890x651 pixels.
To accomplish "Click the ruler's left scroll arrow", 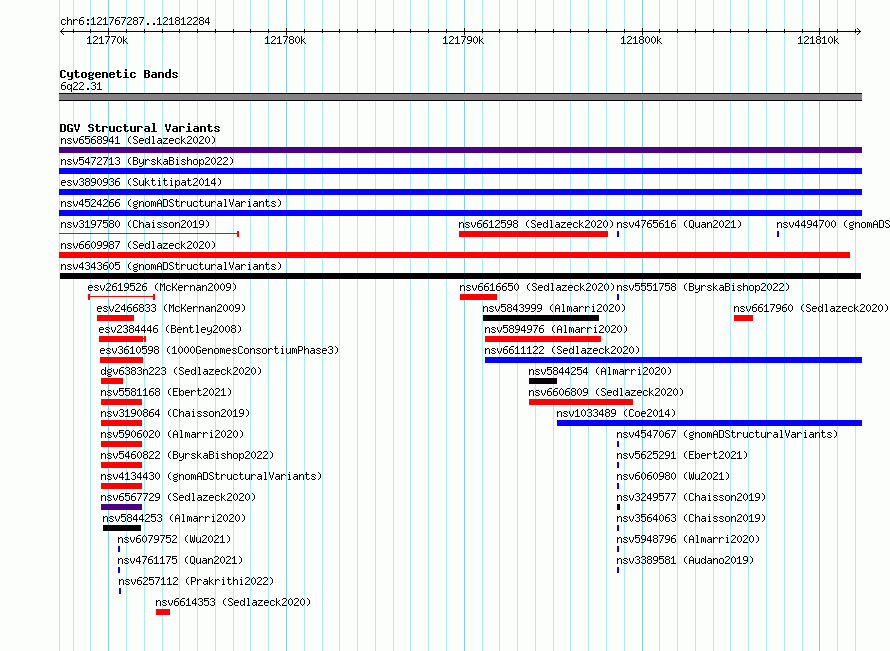I will (x=62, y=31).
